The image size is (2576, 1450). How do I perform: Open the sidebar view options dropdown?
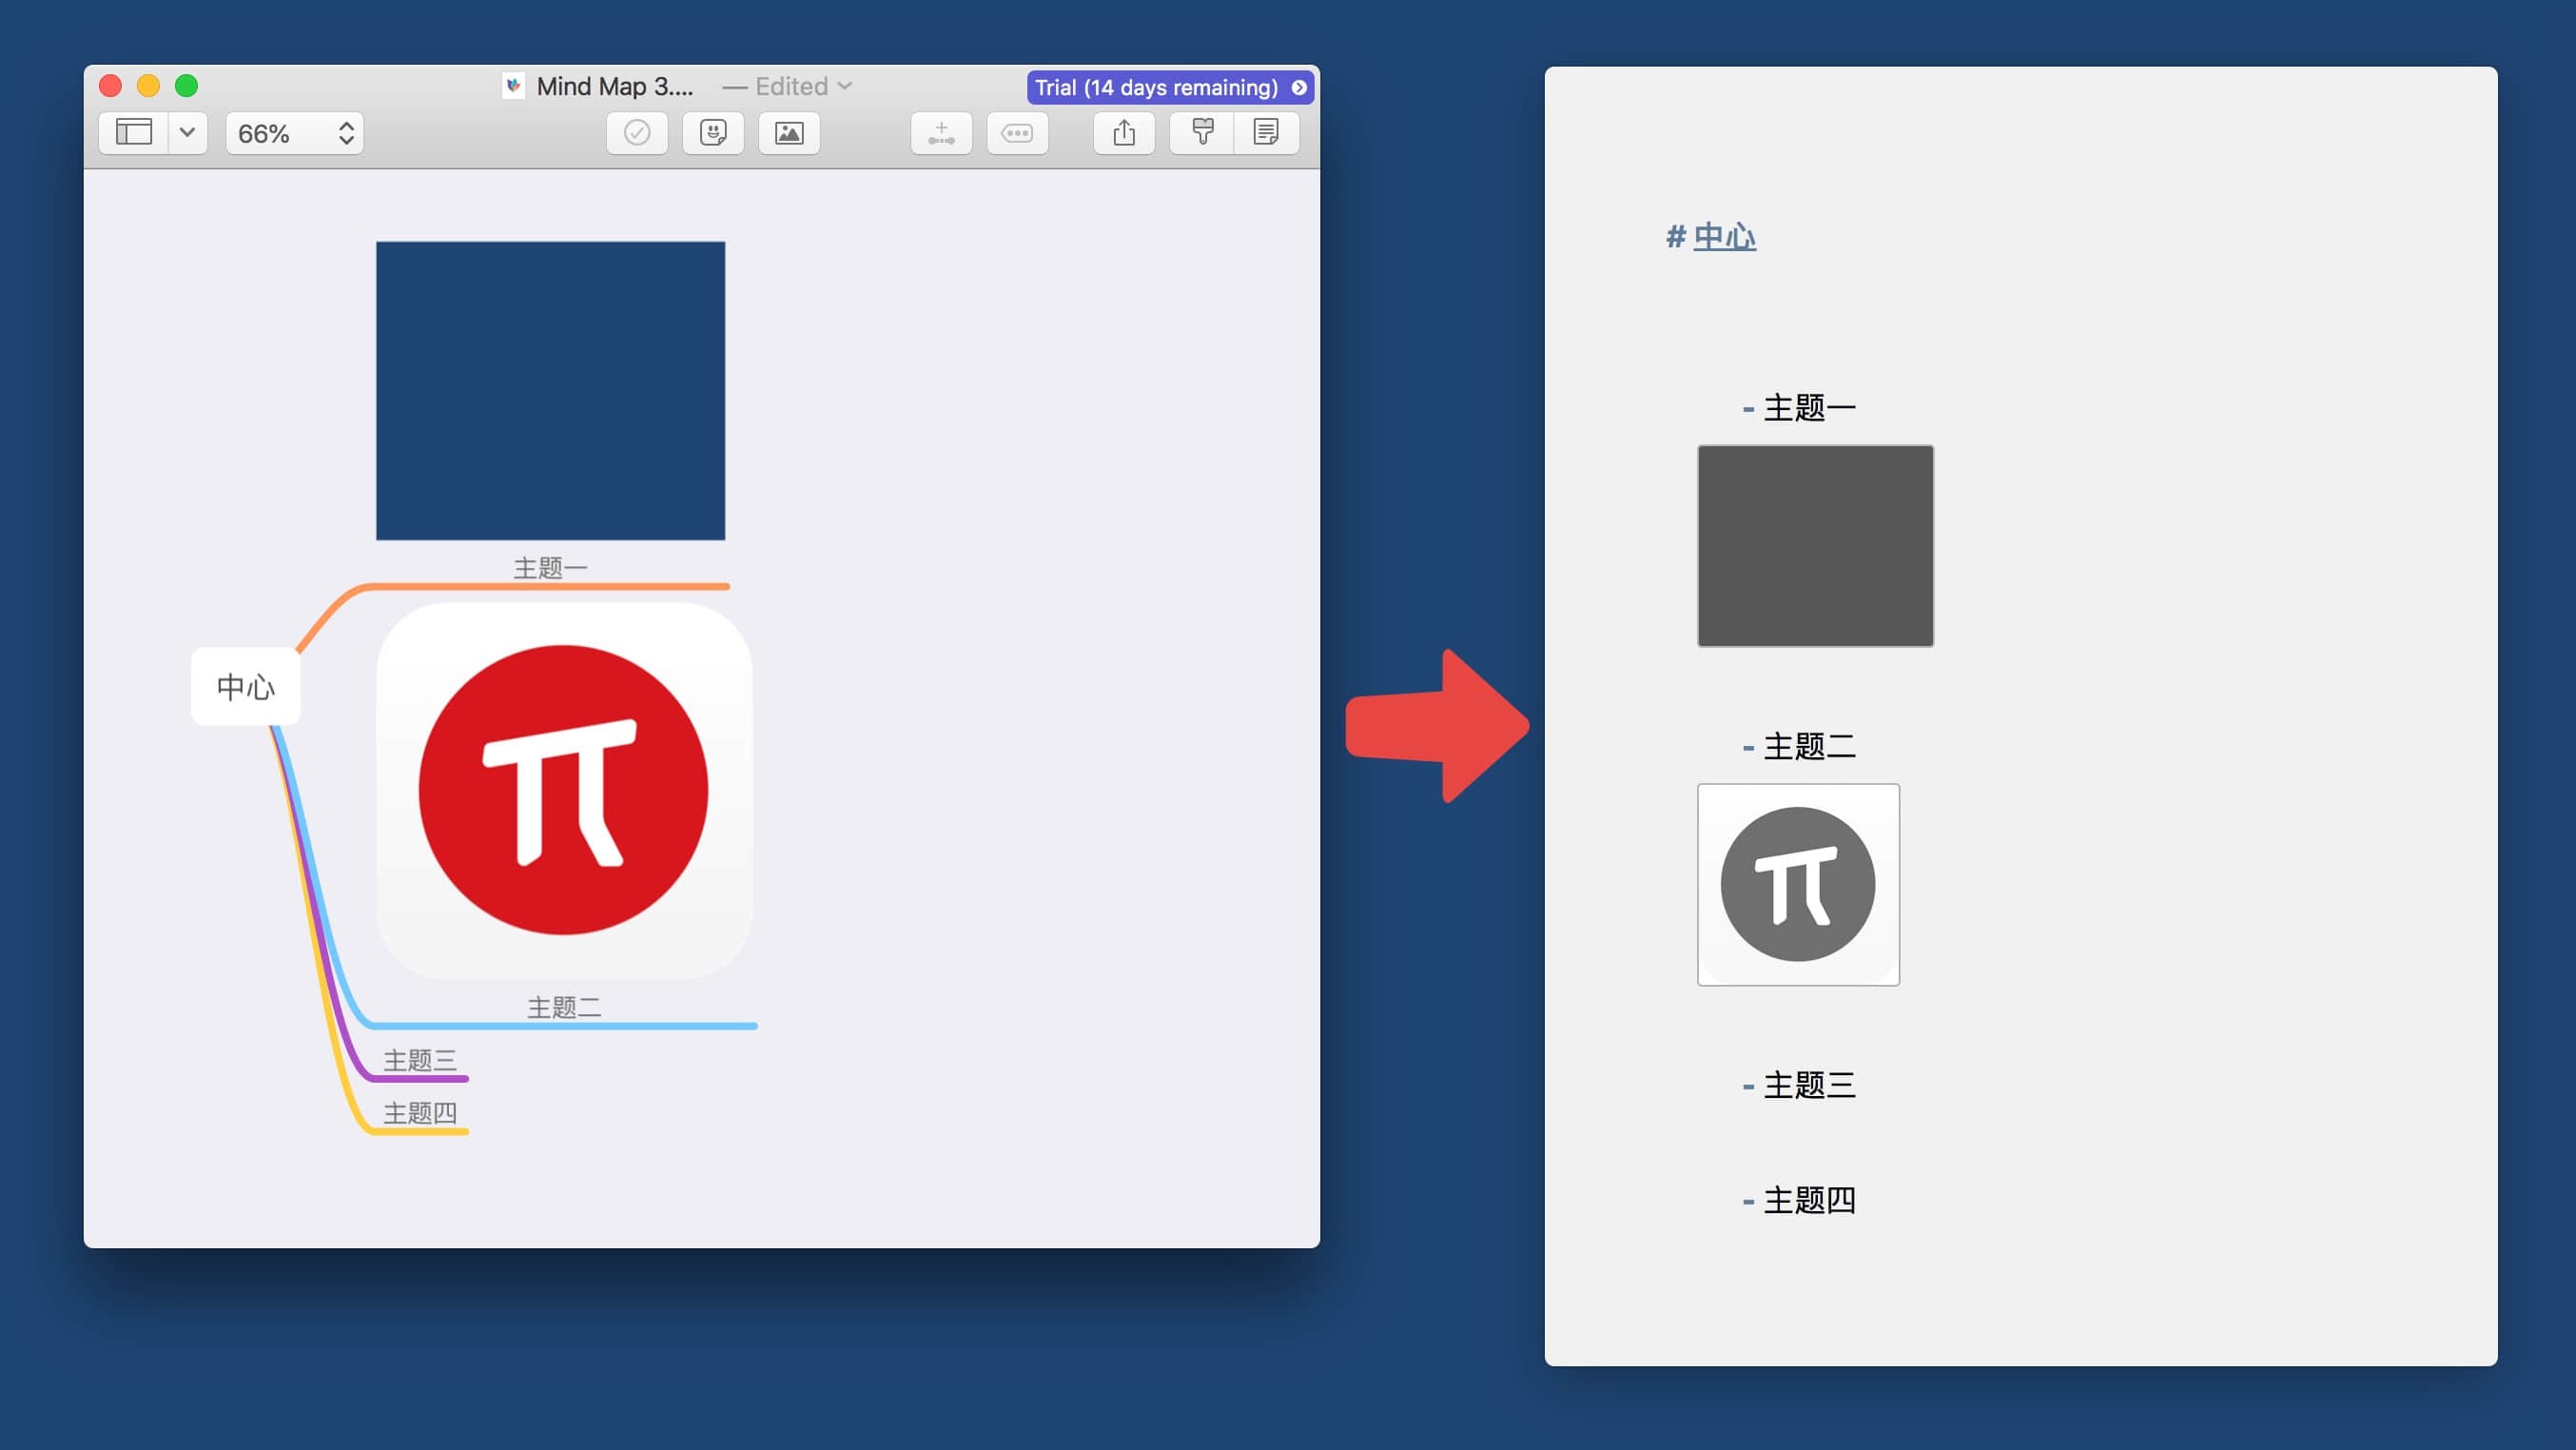pyautogui.click(x=187, y=133)
